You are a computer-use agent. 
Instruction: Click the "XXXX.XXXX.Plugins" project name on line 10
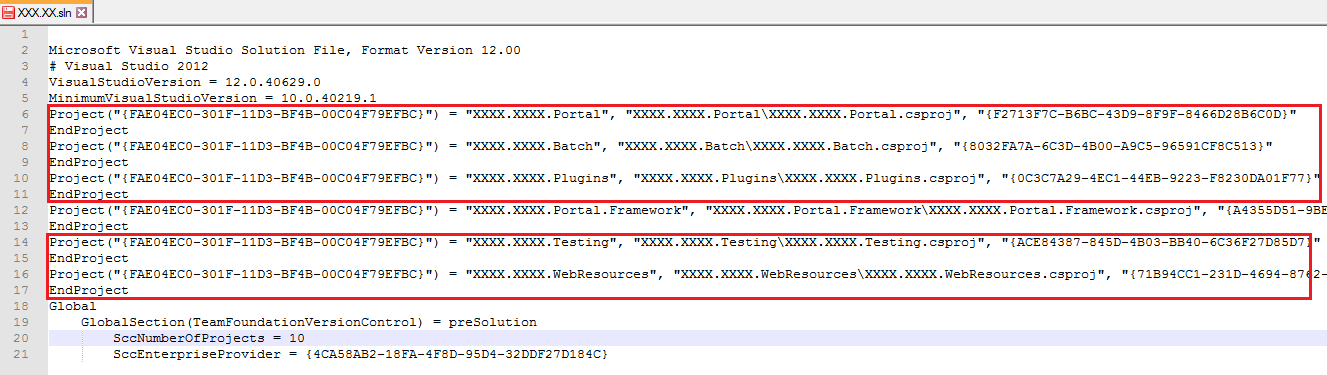click(x=541, y=178)
